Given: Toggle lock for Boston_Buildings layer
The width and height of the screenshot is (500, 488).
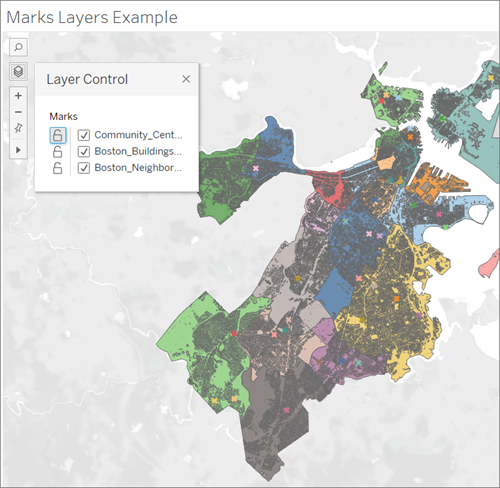Looking at the screenshot, I should [58, 152].
